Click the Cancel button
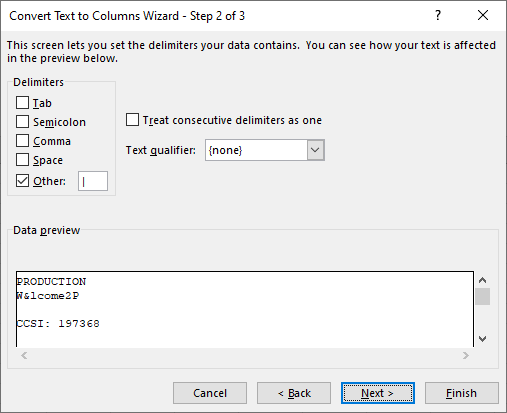The image size is (507, 413). (x=210, y=393)
